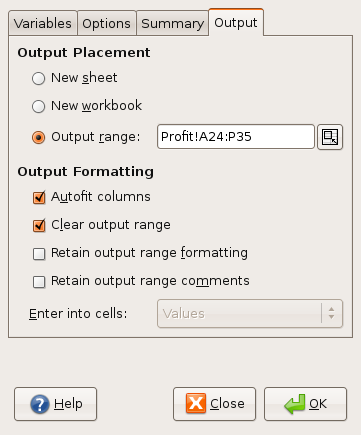Disable Clear output range checkbox
The image size is (361, 435).
coord(39,225)
